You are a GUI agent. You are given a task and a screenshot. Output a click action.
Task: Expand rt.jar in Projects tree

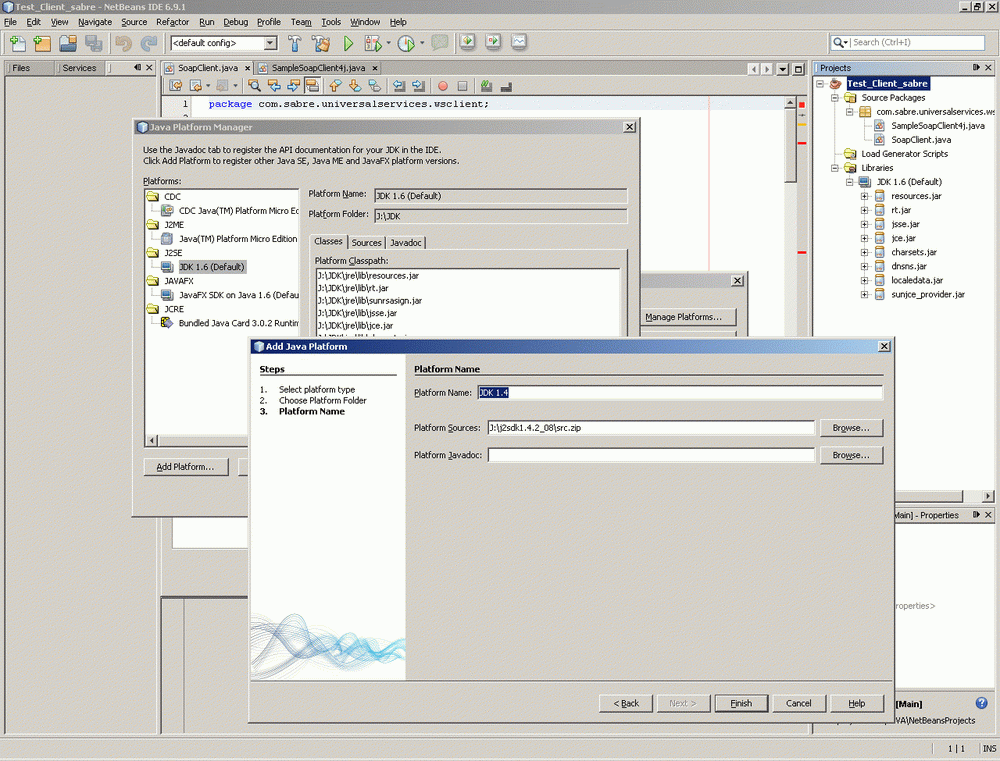point(865,210)
